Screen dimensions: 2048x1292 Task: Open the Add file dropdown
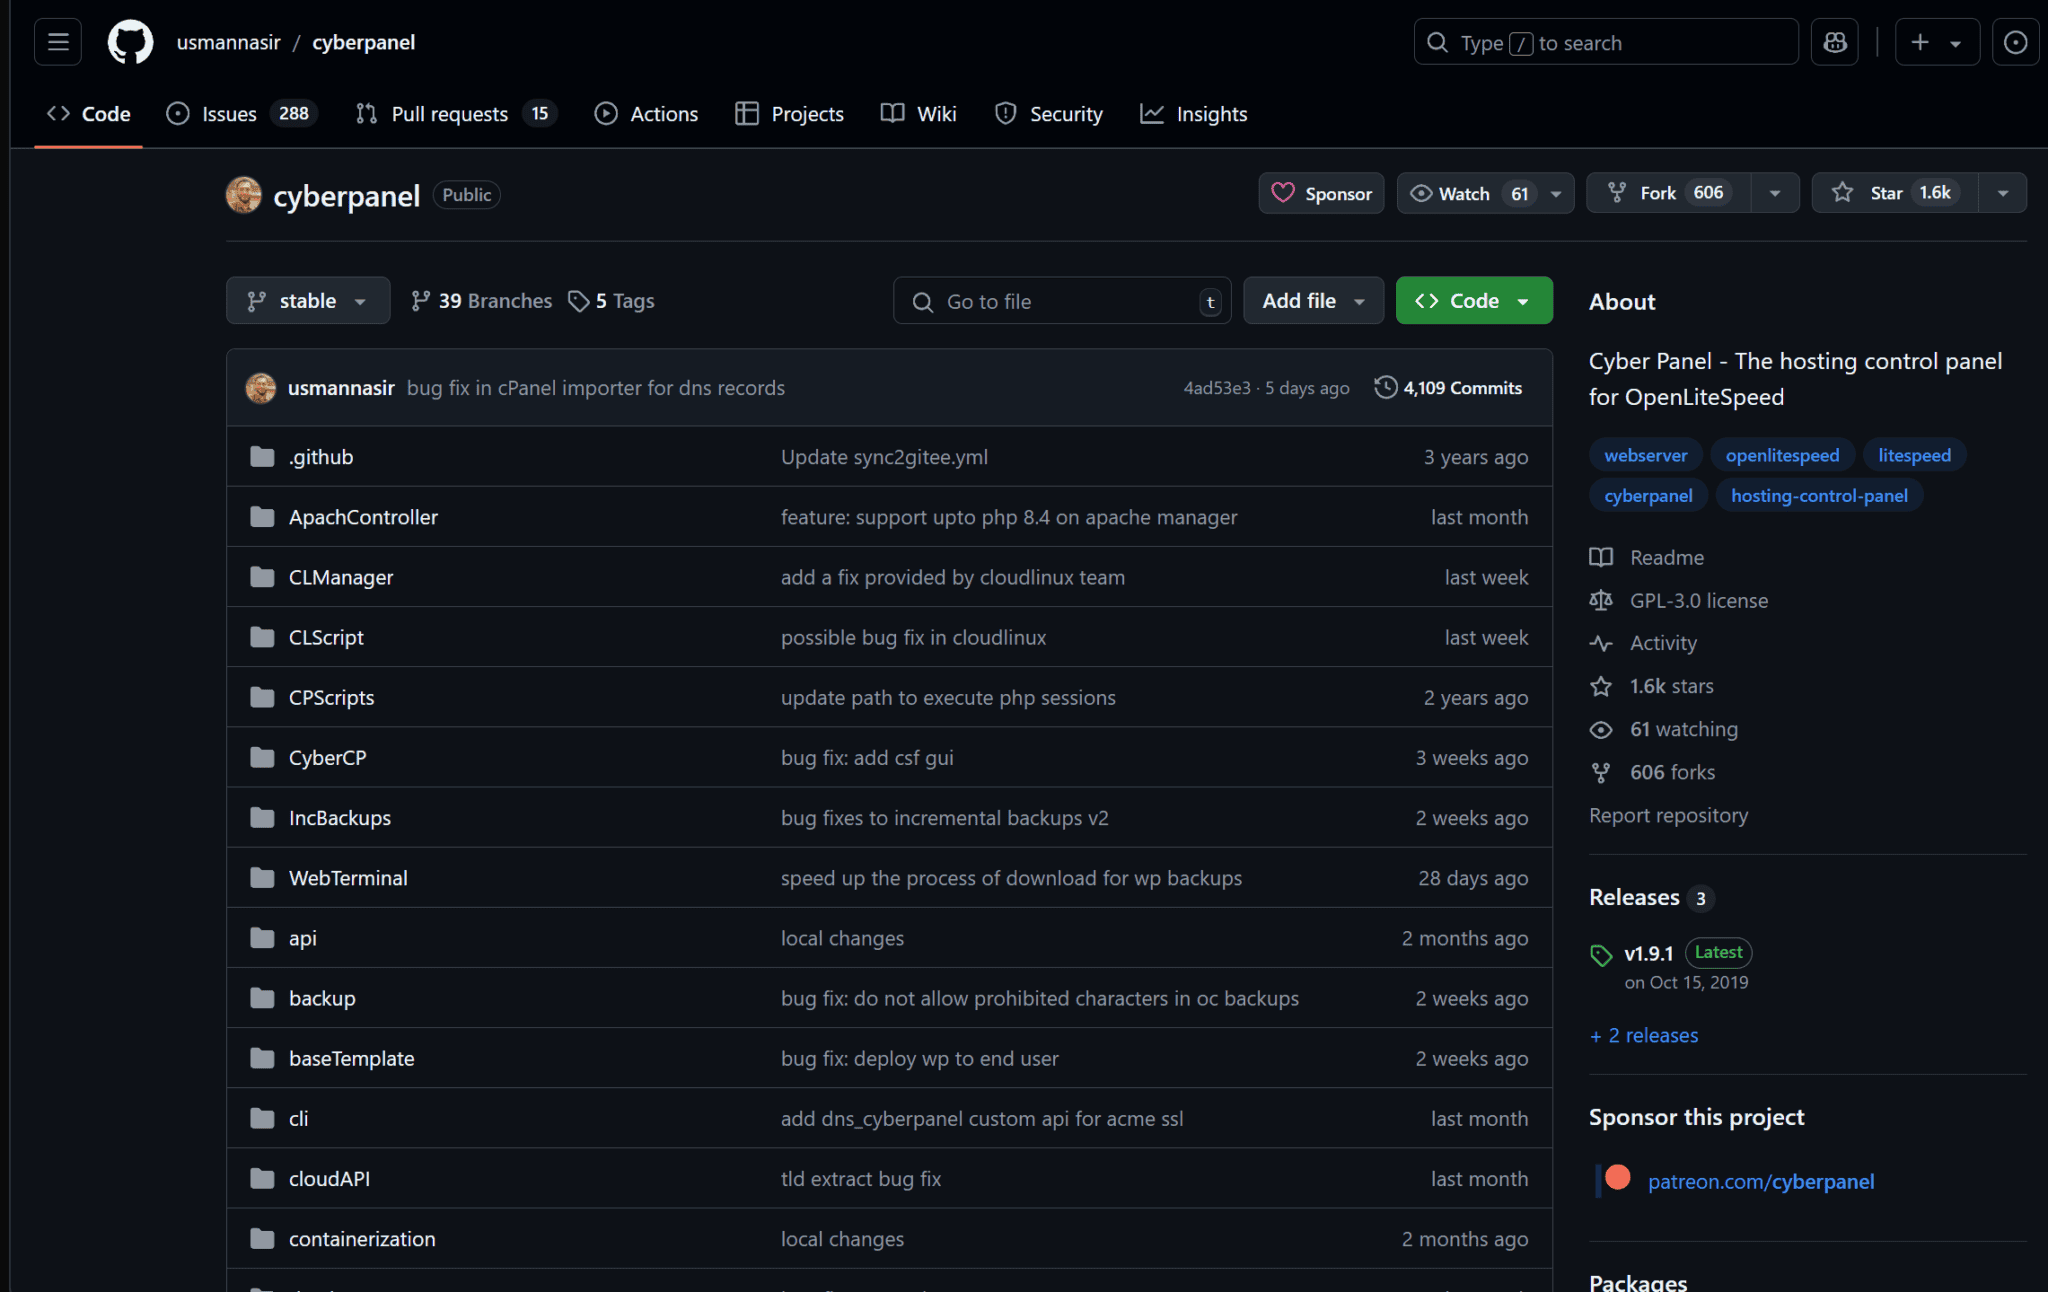(x=1313, y=300)
